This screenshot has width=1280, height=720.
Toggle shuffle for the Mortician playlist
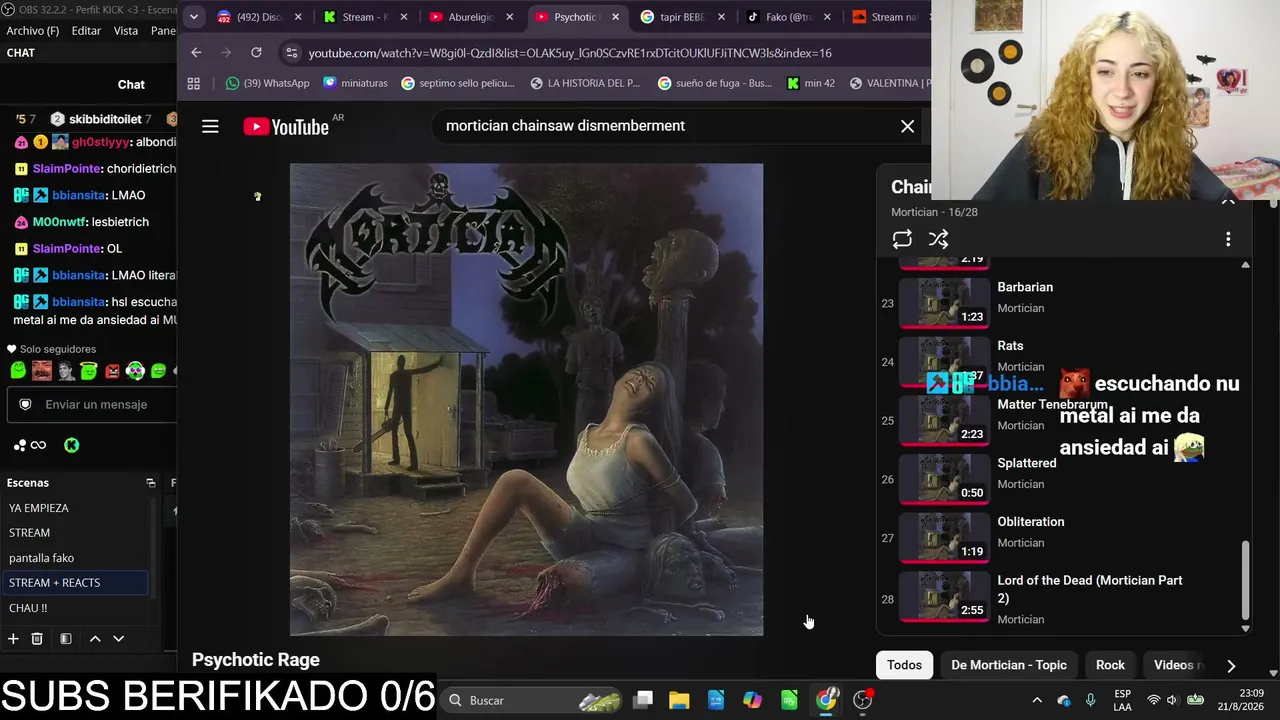[938, 239]
